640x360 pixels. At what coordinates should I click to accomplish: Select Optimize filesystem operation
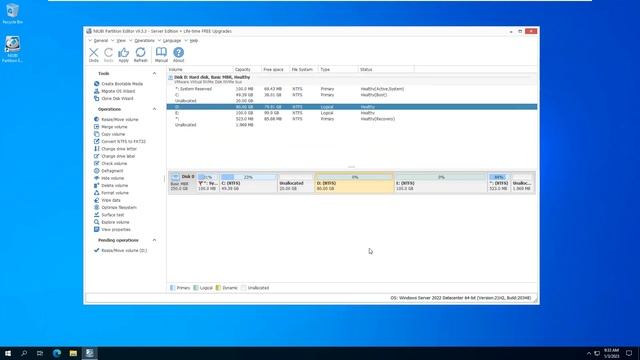tap(115, 208)
